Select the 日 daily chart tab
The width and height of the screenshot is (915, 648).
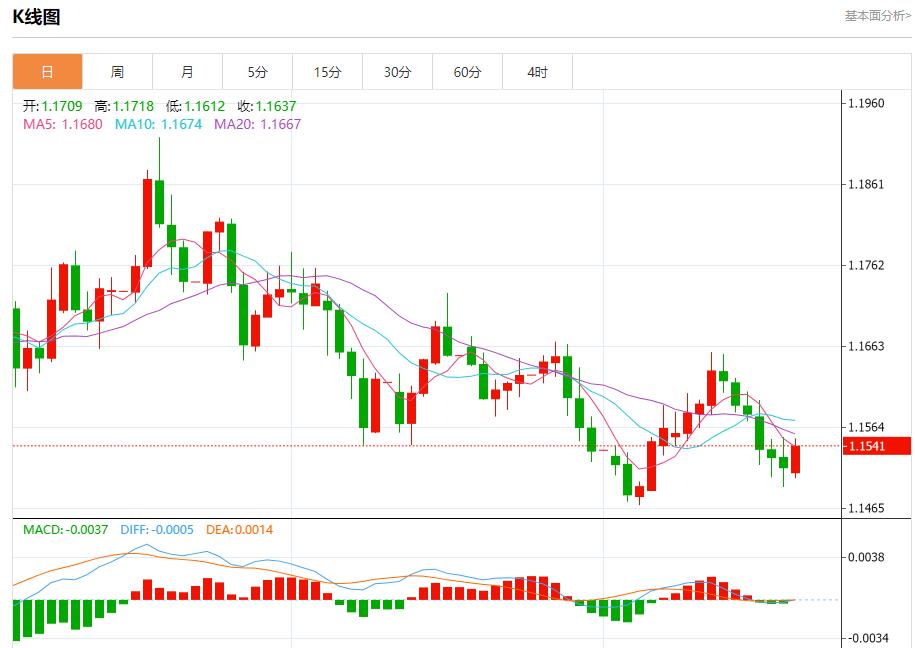47,72
